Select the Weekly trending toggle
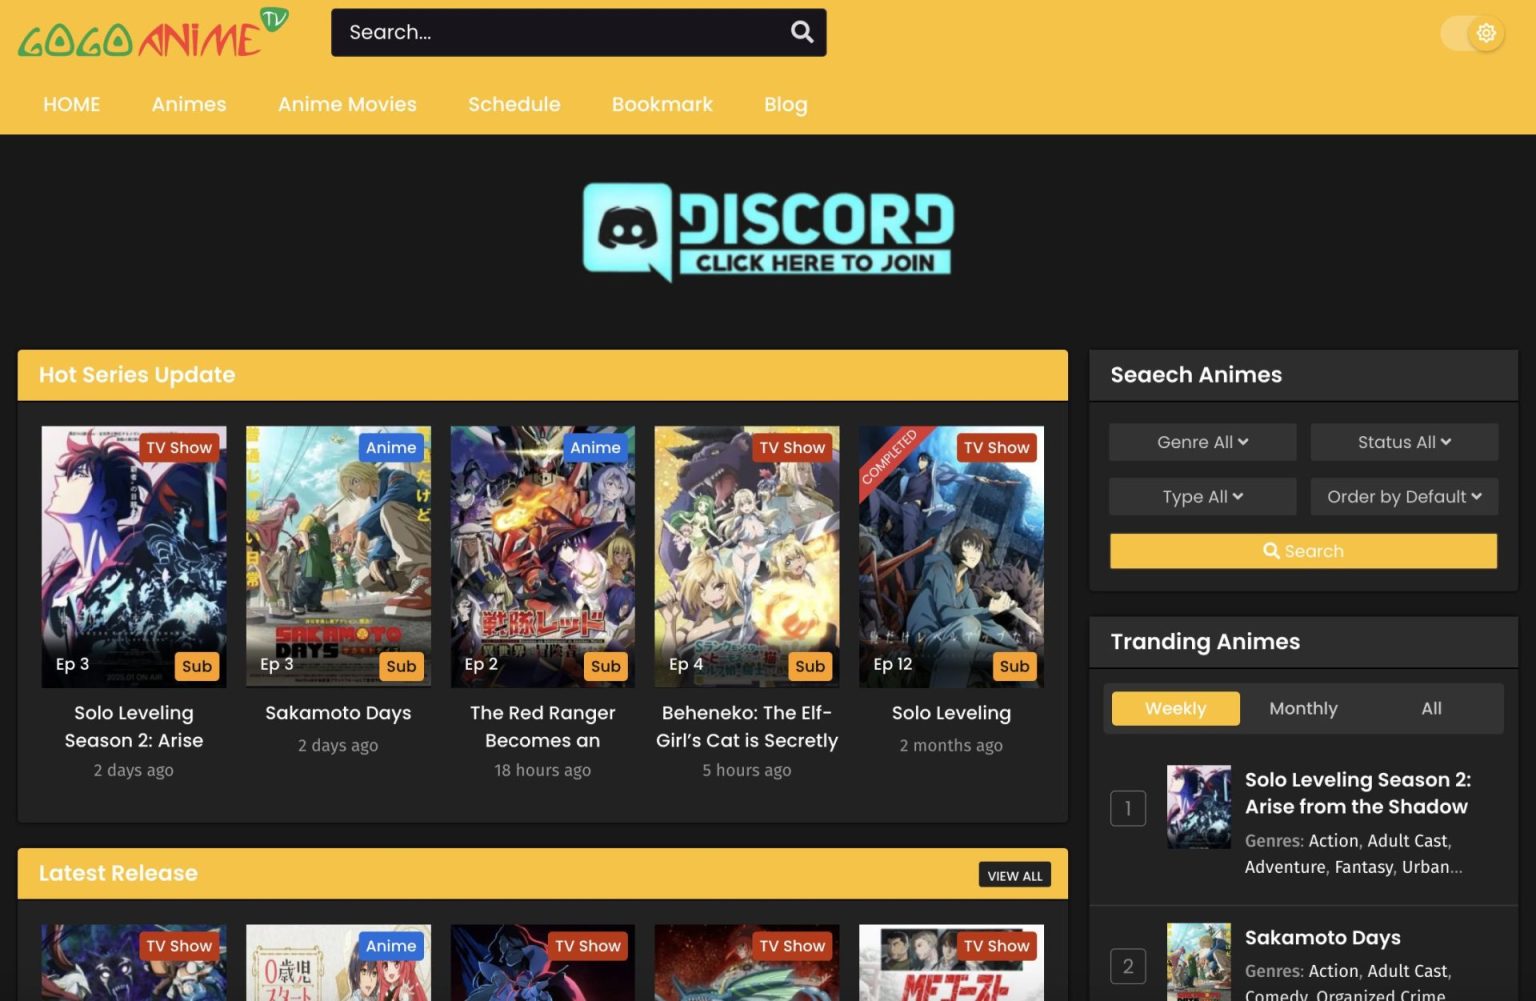 tap(1175, 708)
